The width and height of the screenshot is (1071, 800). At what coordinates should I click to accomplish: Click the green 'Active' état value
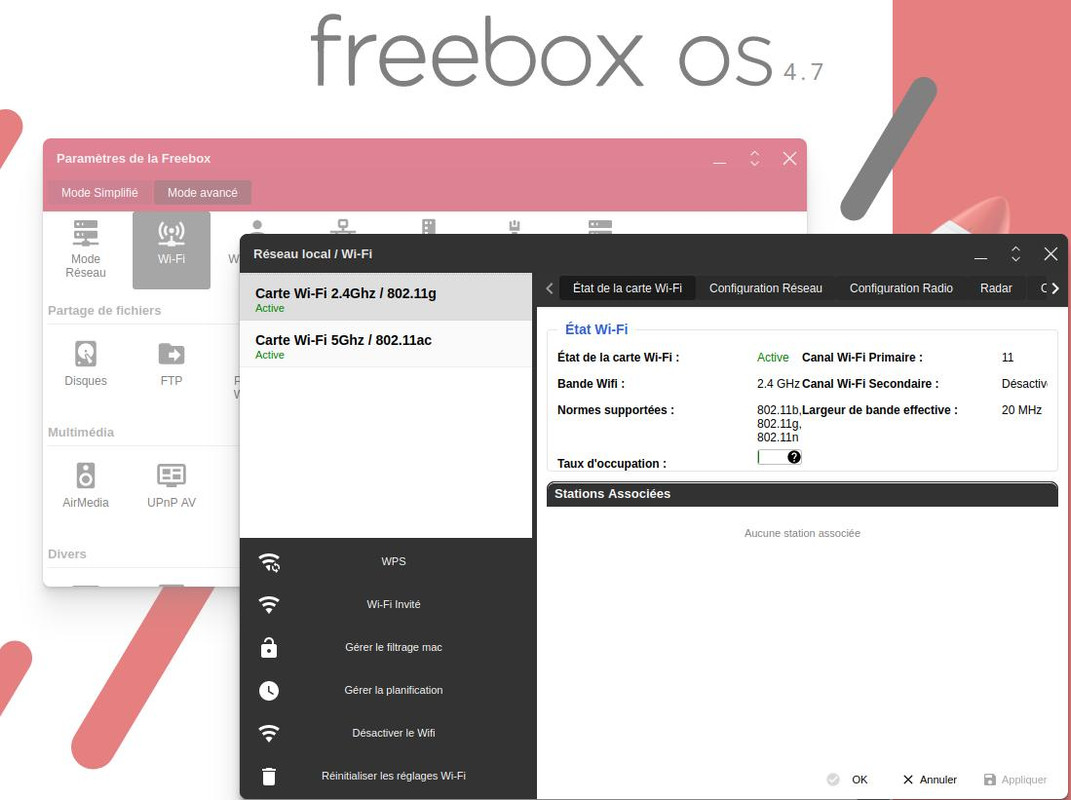(773, 357)
